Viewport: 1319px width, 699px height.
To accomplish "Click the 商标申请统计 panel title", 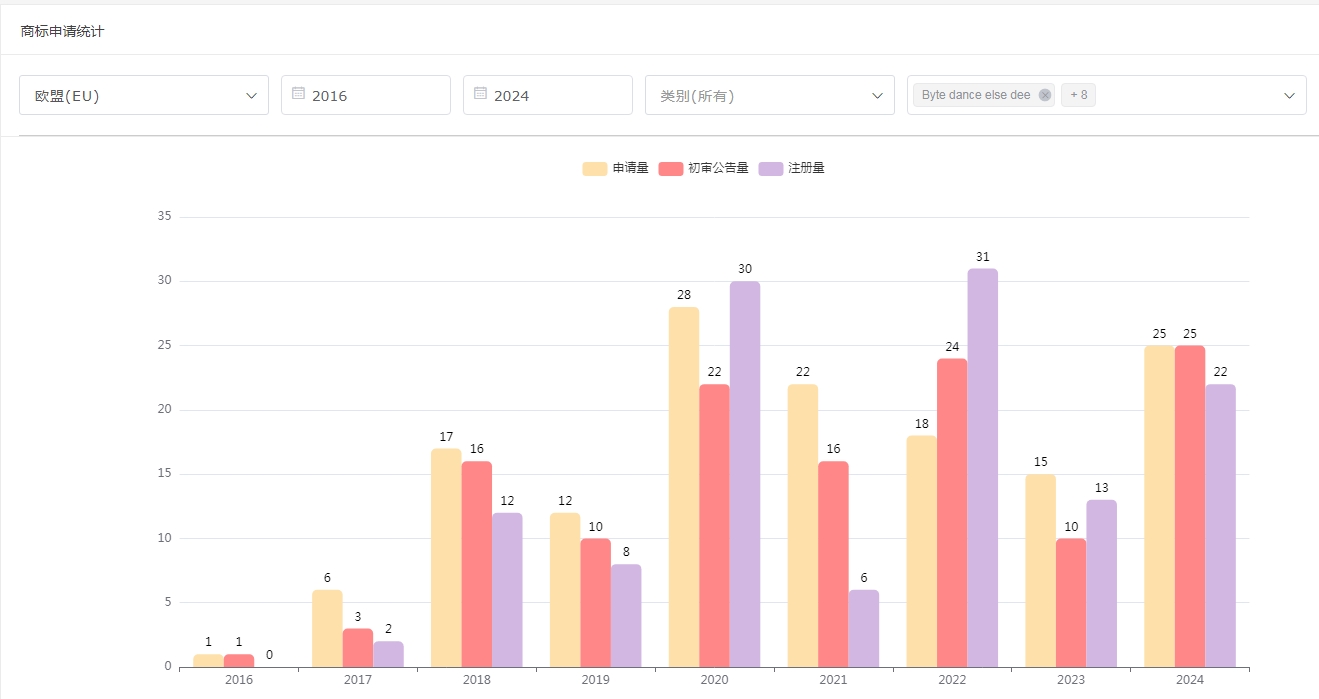I will coord(62,31).
